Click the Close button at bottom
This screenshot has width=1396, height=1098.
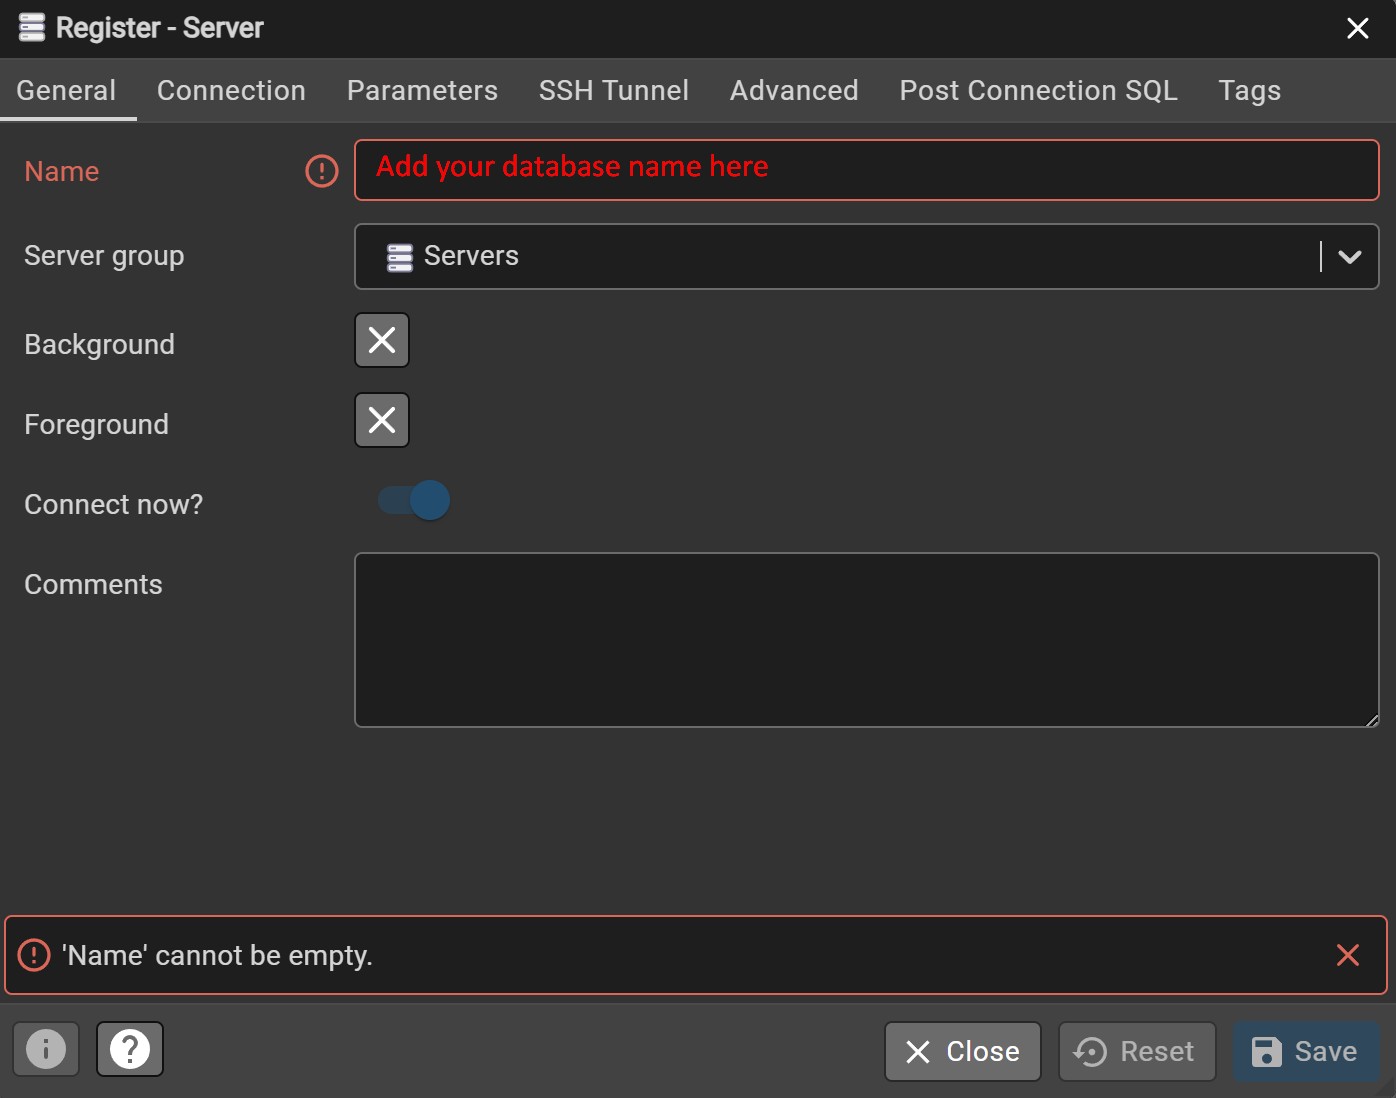point(962,1051)
